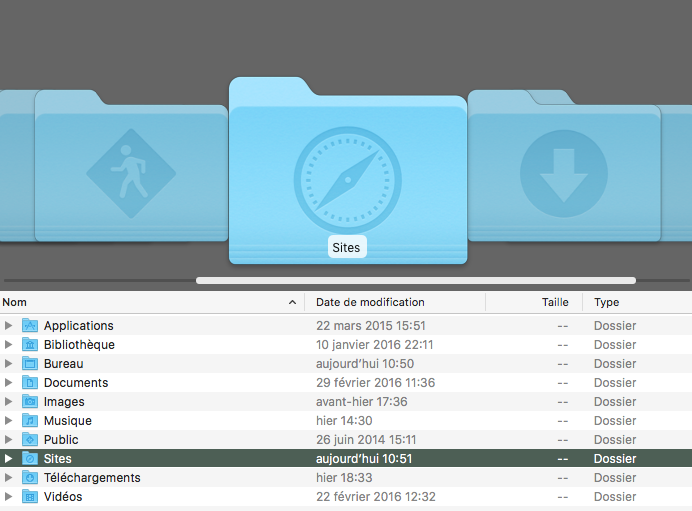Expand the Téléchargements folder
Image resolution: width=692 pixels, height=511 pixels.
tap(8, 477)
